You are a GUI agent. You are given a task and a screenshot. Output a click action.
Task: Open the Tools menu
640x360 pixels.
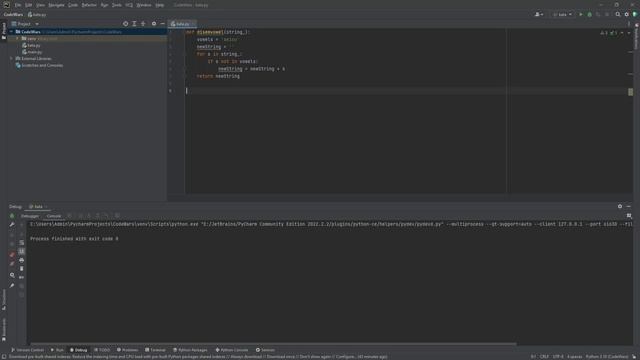click(x=117, y=5)
